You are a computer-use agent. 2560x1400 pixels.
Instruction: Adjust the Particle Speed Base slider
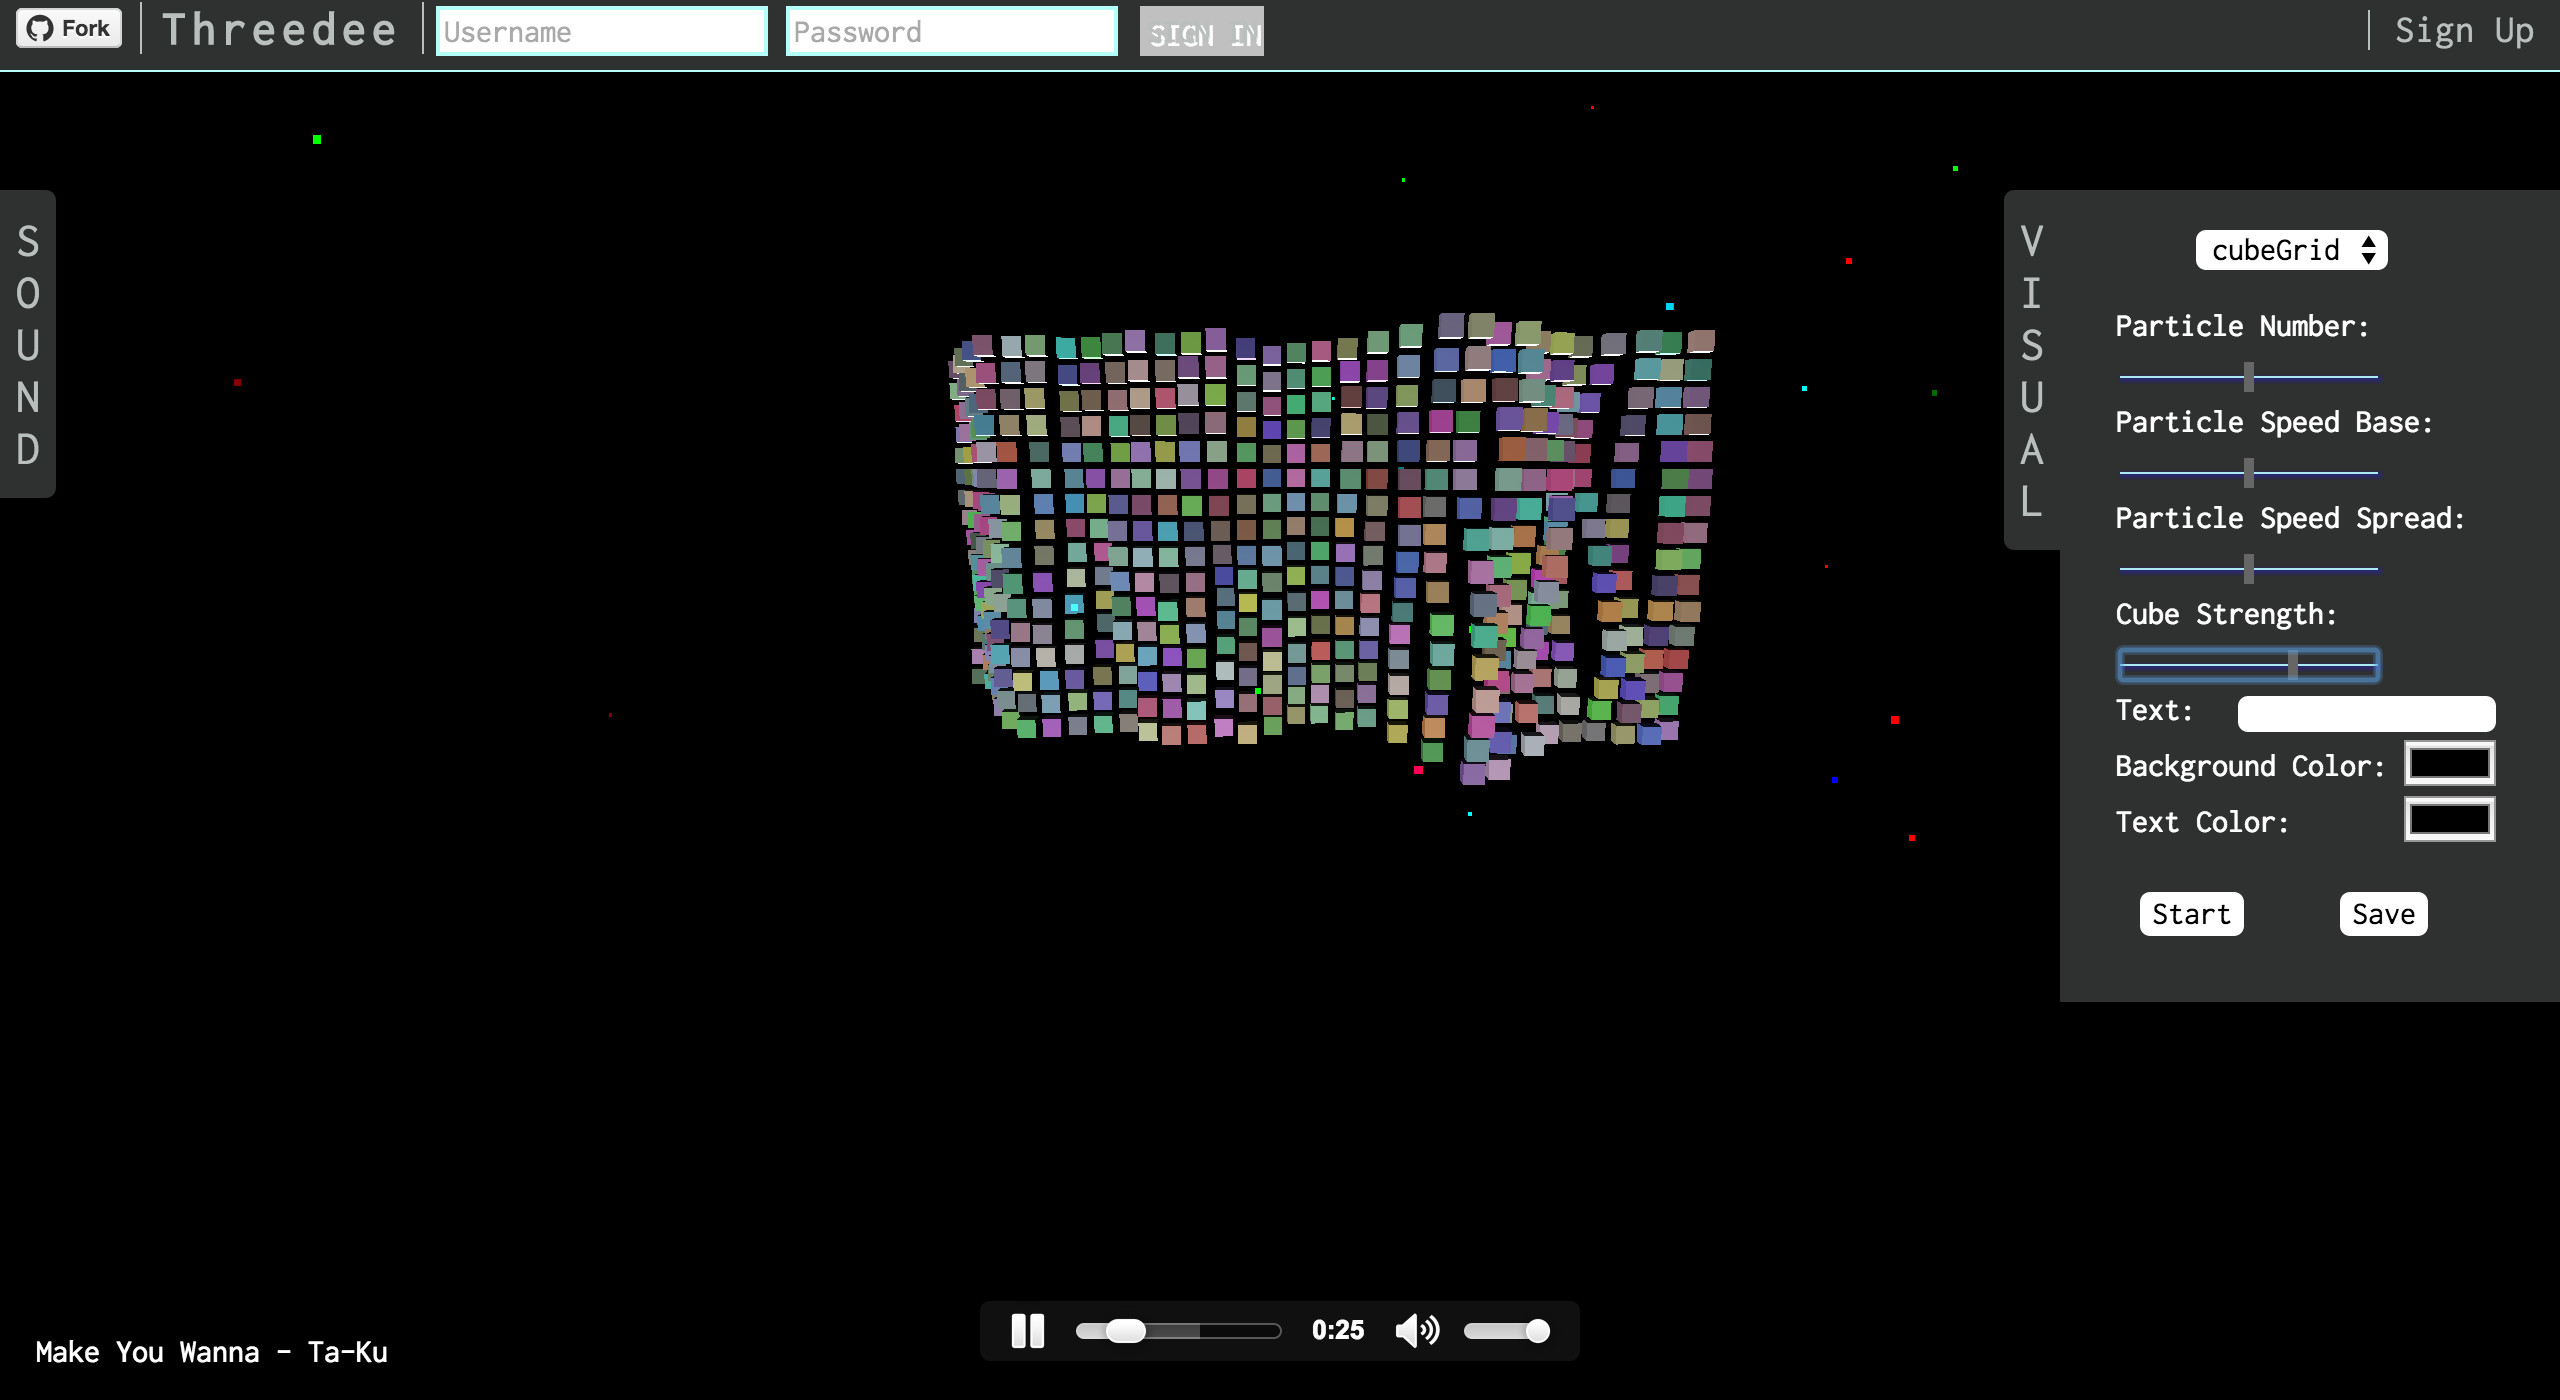(x=2249, y=472)
